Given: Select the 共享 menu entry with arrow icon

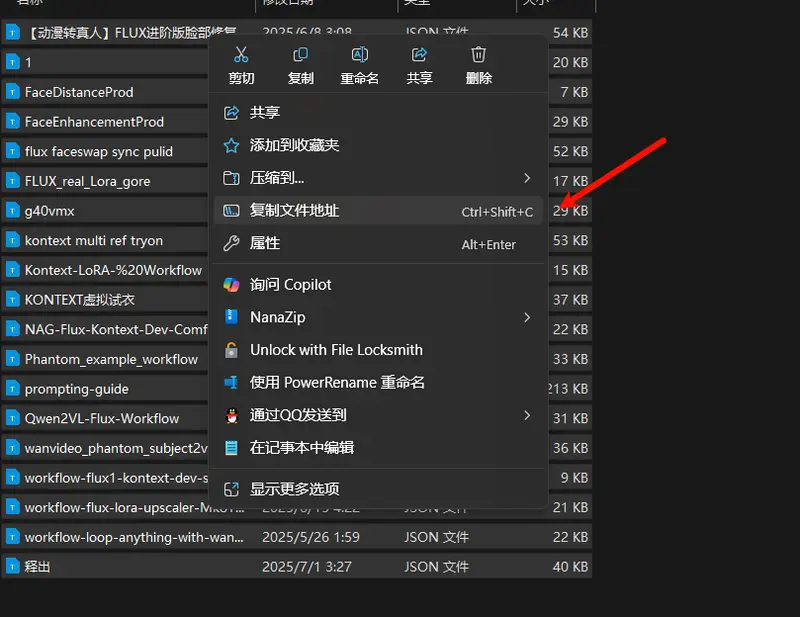Looking at the screenshot, I should coord(378,112).
